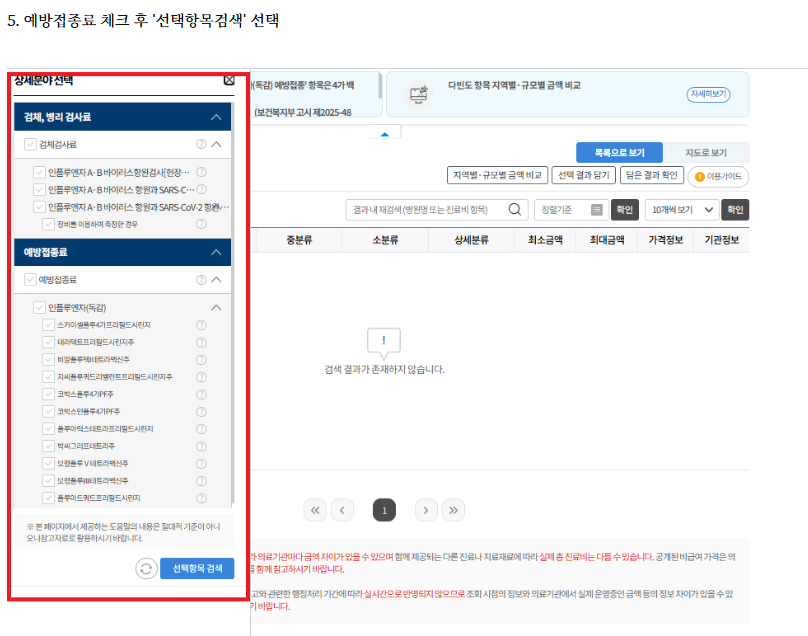The image size is (808, 636).
Task: Open the 10개씩 보기 dropdown
Action: pos(681,210)
